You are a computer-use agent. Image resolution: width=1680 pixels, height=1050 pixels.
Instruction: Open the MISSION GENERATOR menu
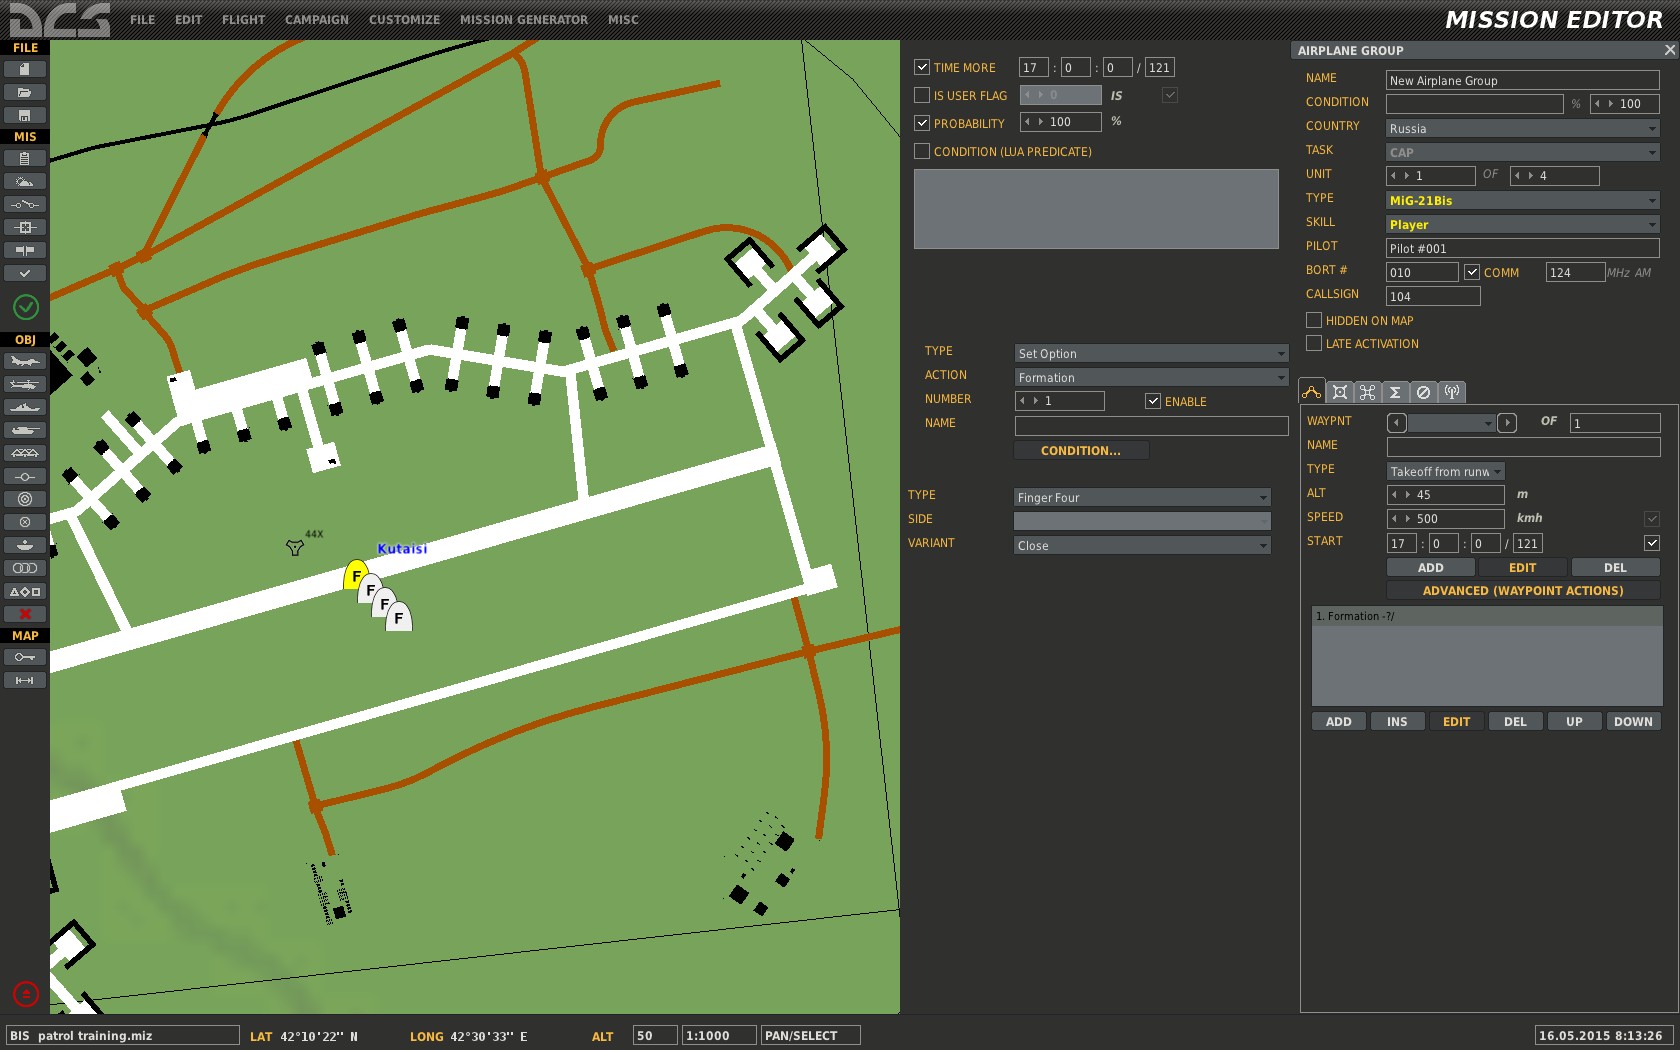(x=524, y=20)
